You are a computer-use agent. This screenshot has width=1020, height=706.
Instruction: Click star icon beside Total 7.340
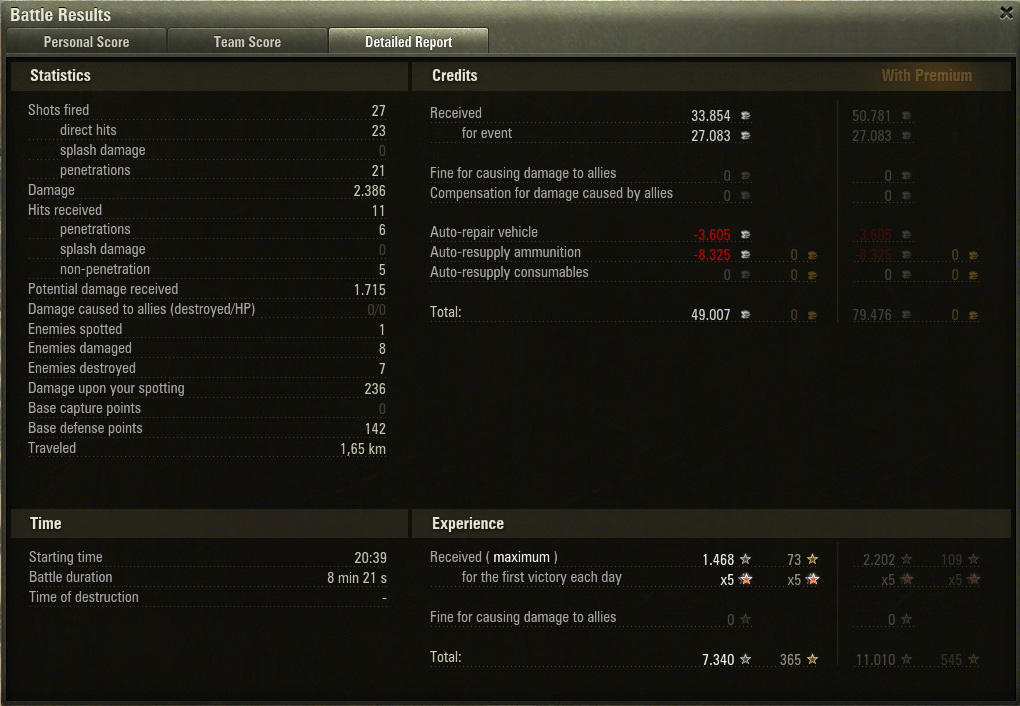(745, 659)
